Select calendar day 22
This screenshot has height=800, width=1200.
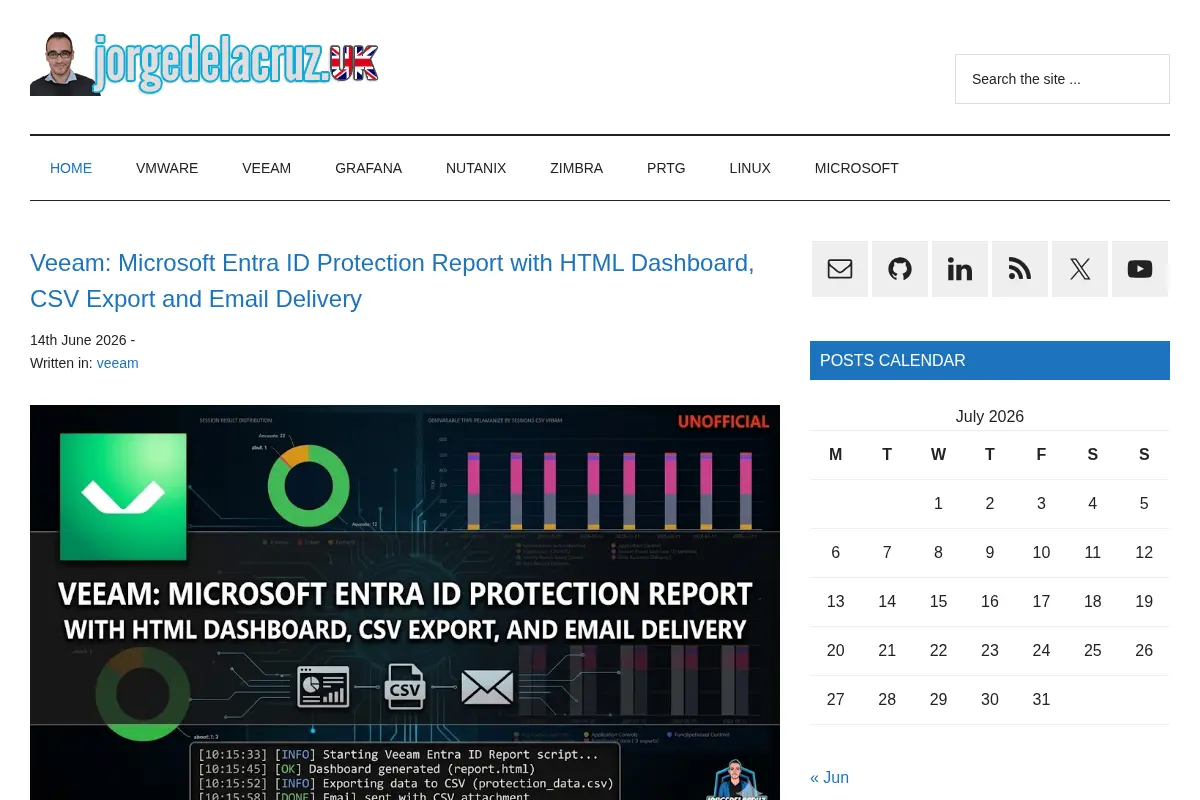(x=938, y=651)
